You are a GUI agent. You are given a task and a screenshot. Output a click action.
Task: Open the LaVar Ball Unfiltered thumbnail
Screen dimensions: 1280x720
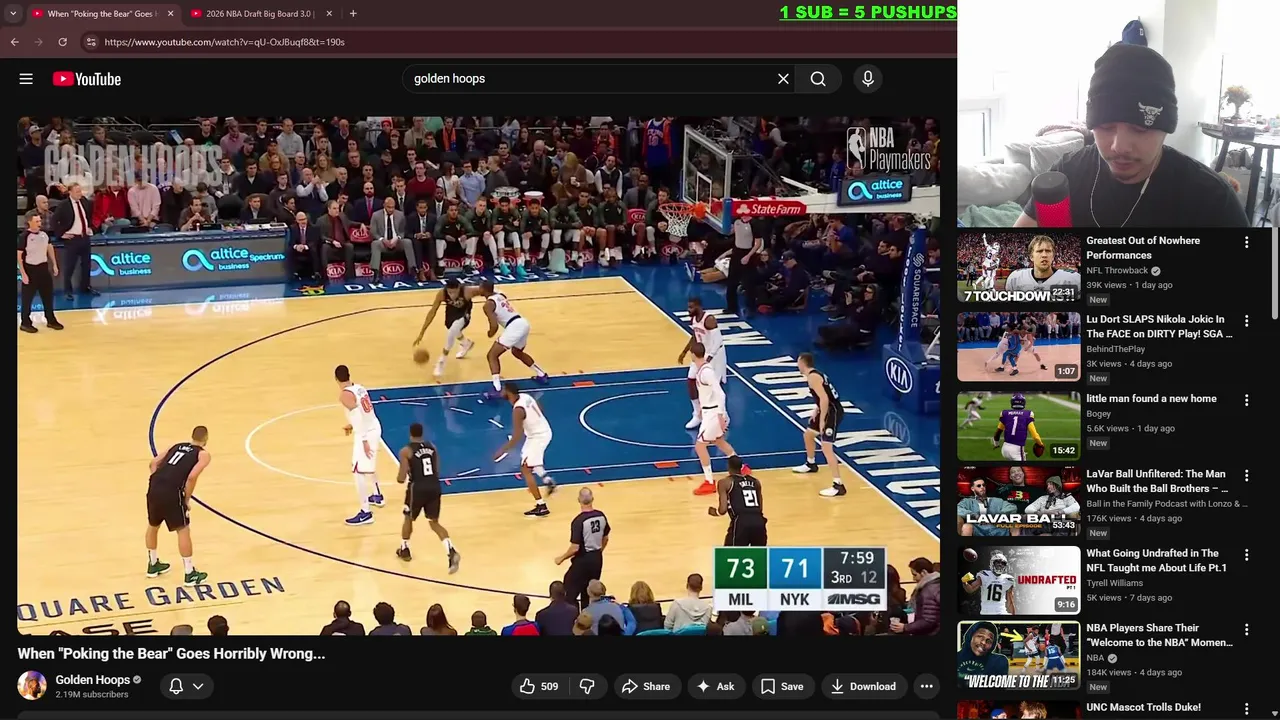1018,502
